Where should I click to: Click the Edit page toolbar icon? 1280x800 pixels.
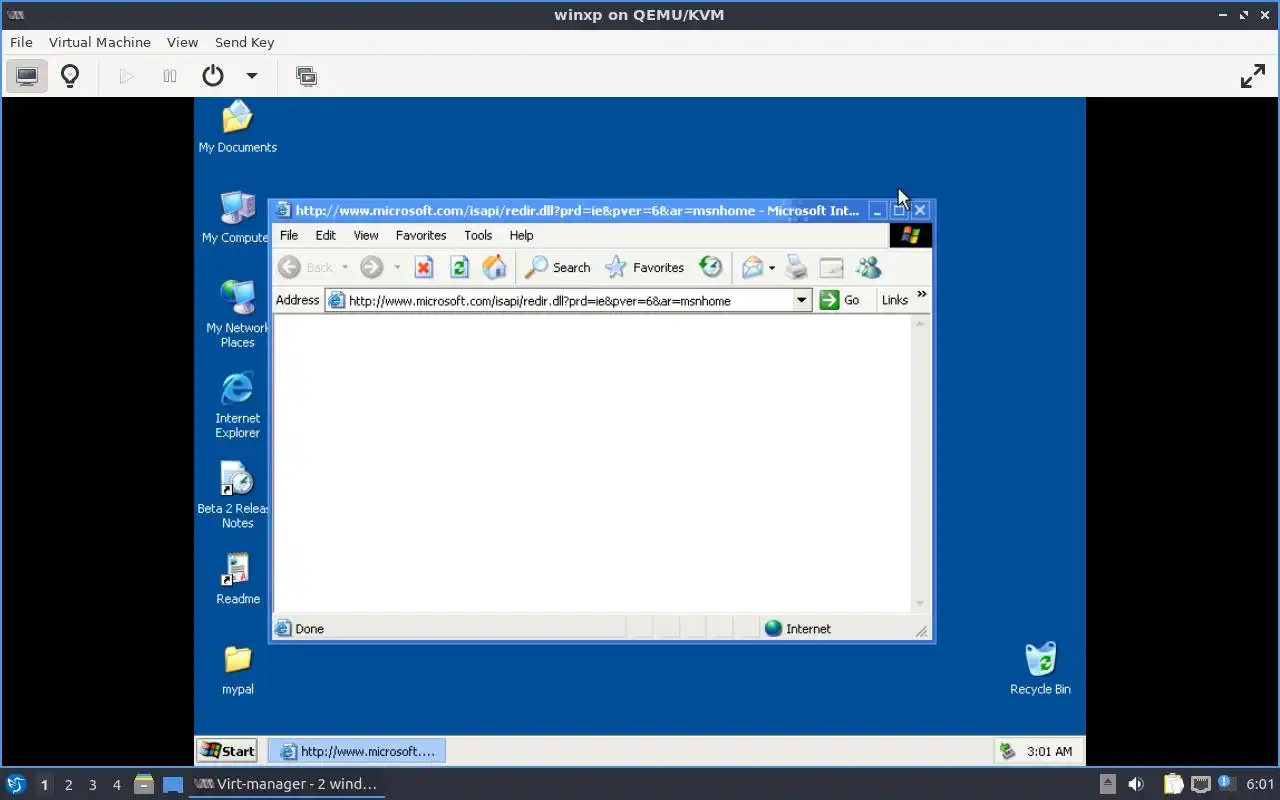tap(831, 267)
